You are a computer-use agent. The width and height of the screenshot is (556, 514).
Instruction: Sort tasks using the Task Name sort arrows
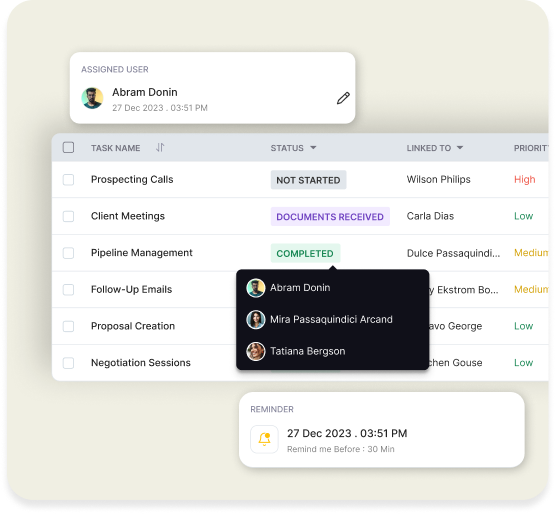point(160,147)
